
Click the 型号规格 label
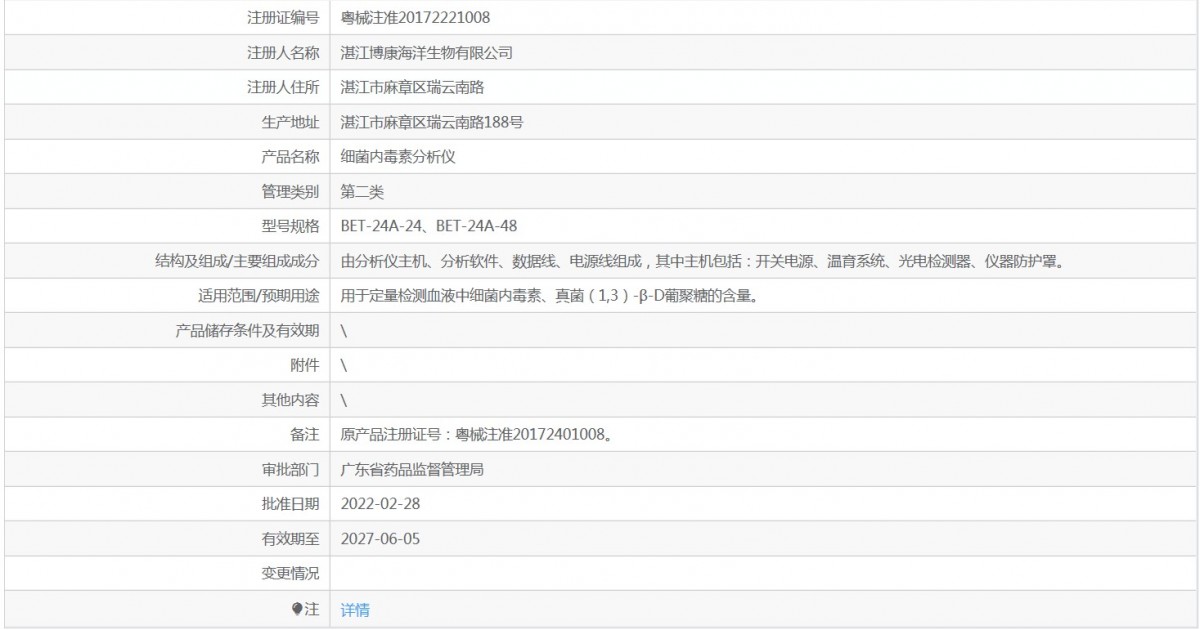[x=290, y=226]
